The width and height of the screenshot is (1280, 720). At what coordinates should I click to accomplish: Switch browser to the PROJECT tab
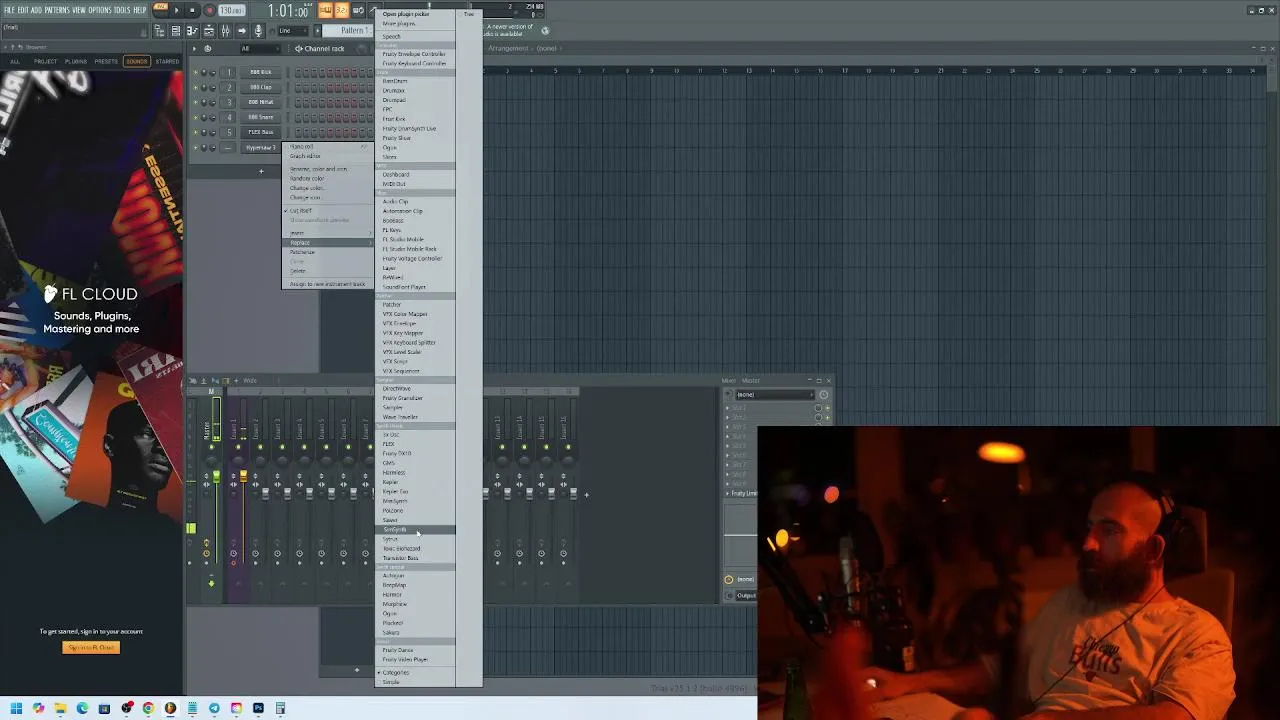tap(45, 61)
